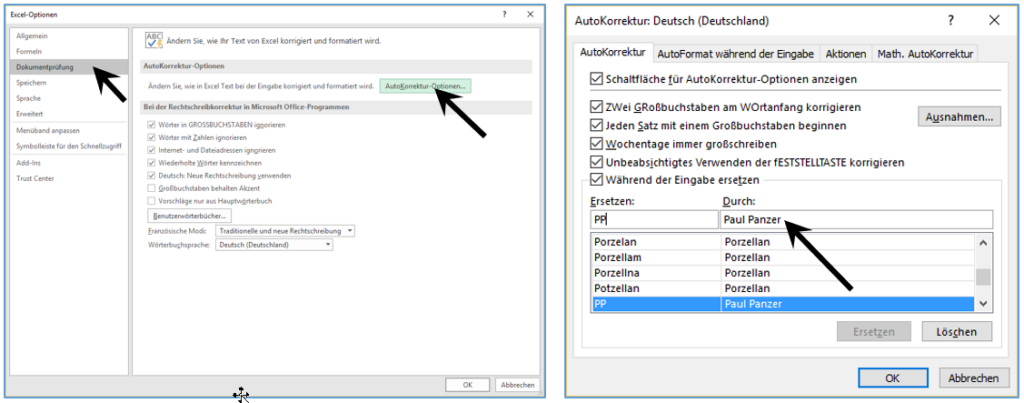The height and width of the screenshot is (403, 1024).
Task: Click the ABC proofing icon in the header
Action: point(153,40)
